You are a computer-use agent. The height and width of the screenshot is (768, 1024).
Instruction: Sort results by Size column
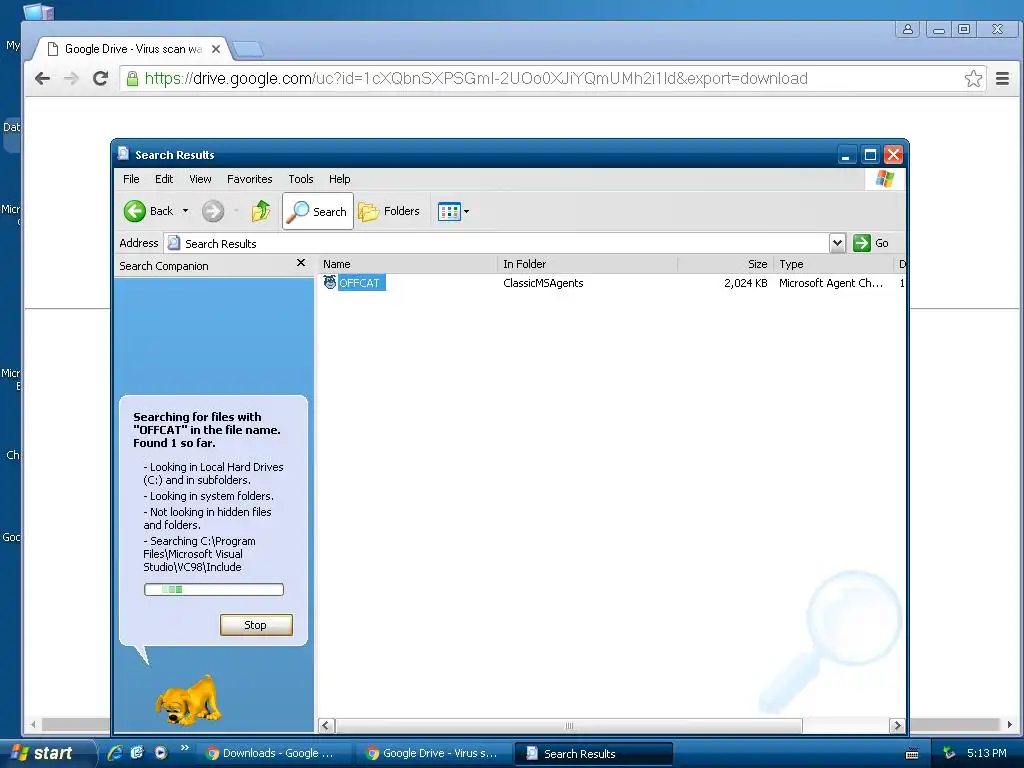coord(726,264)
